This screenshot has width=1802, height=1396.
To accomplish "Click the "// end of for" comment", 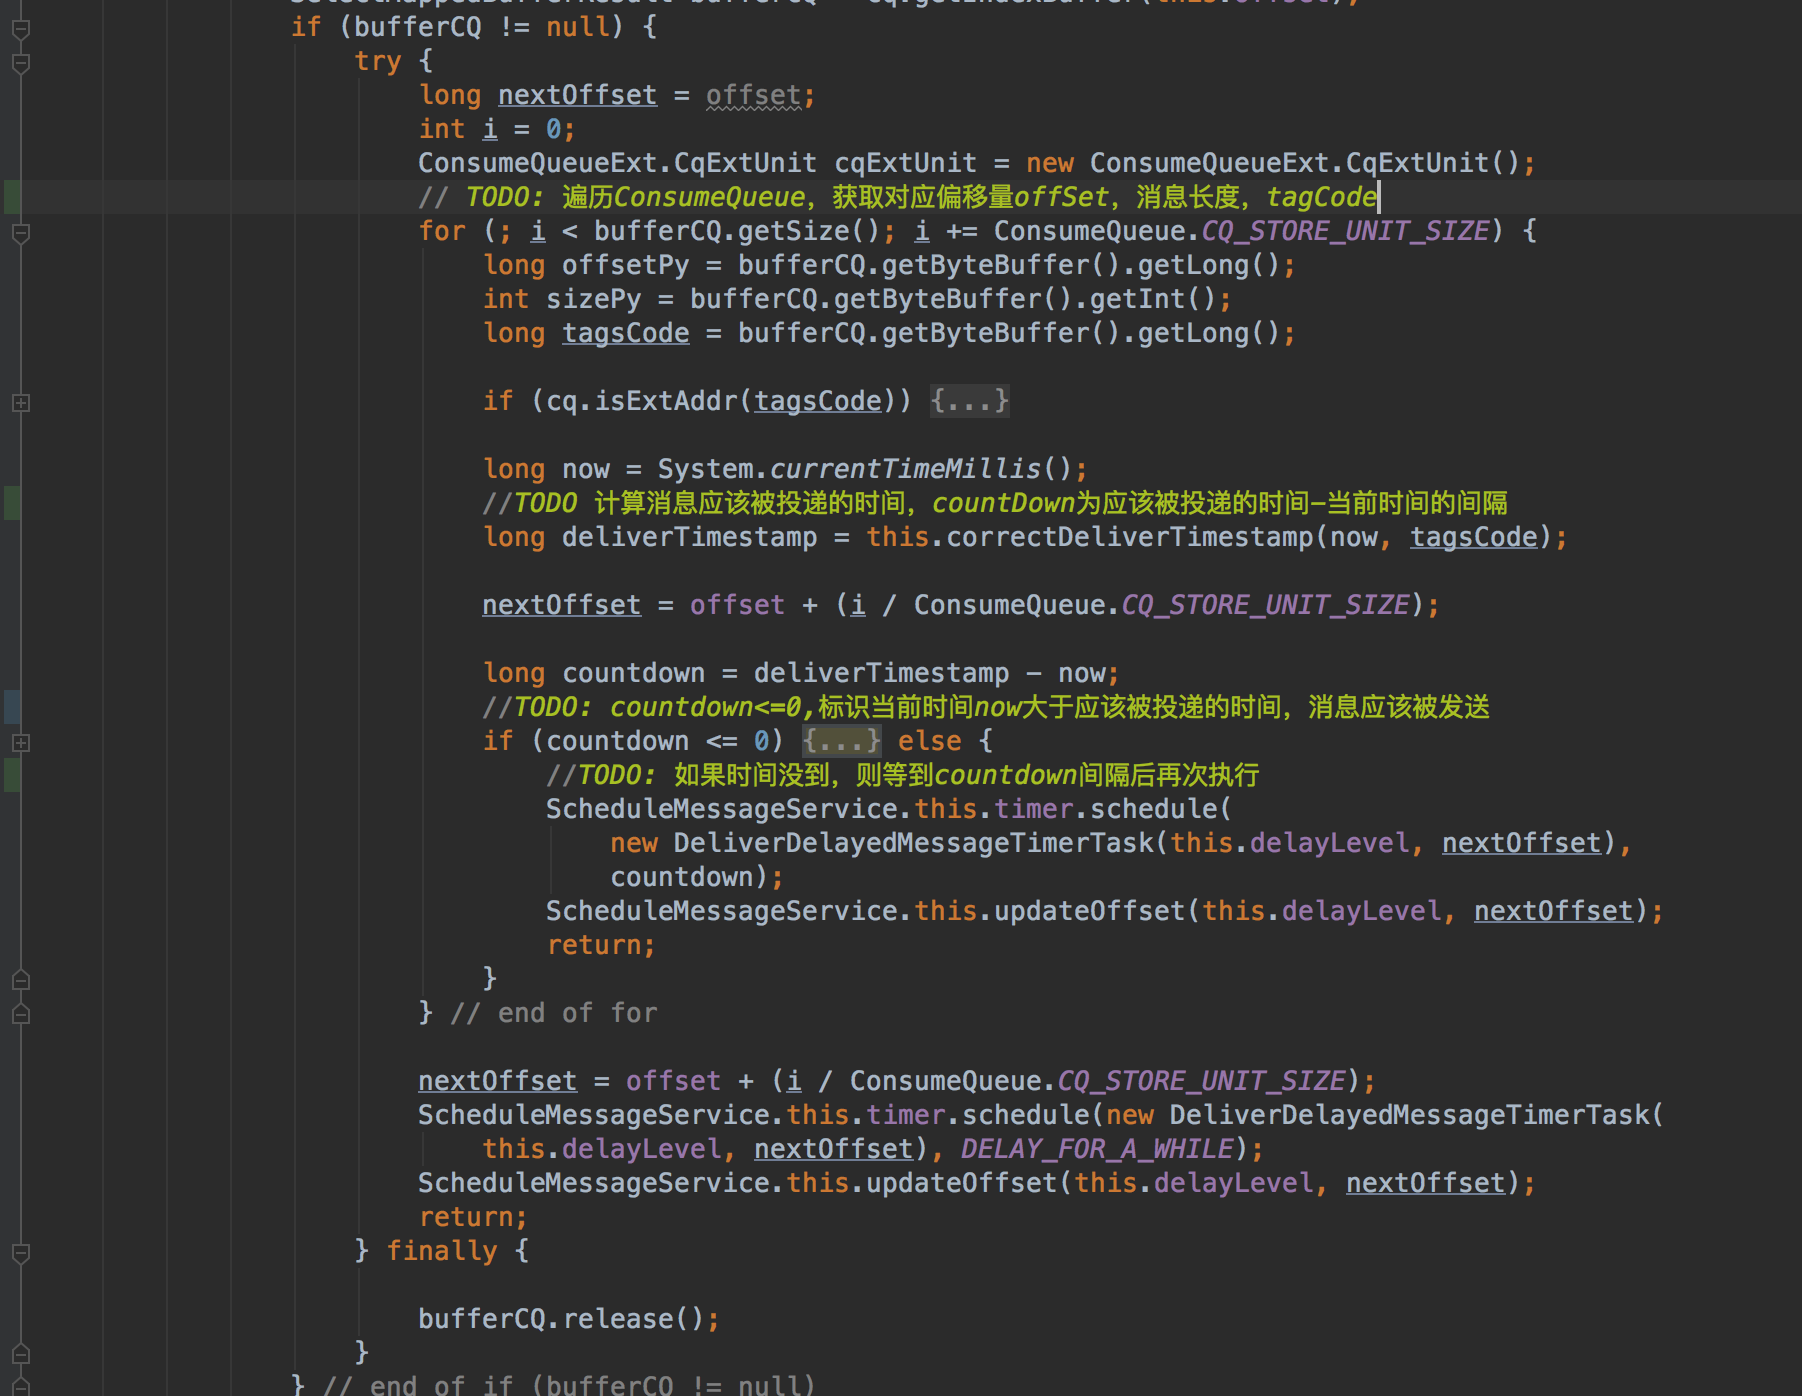I will pos(554,1013).
